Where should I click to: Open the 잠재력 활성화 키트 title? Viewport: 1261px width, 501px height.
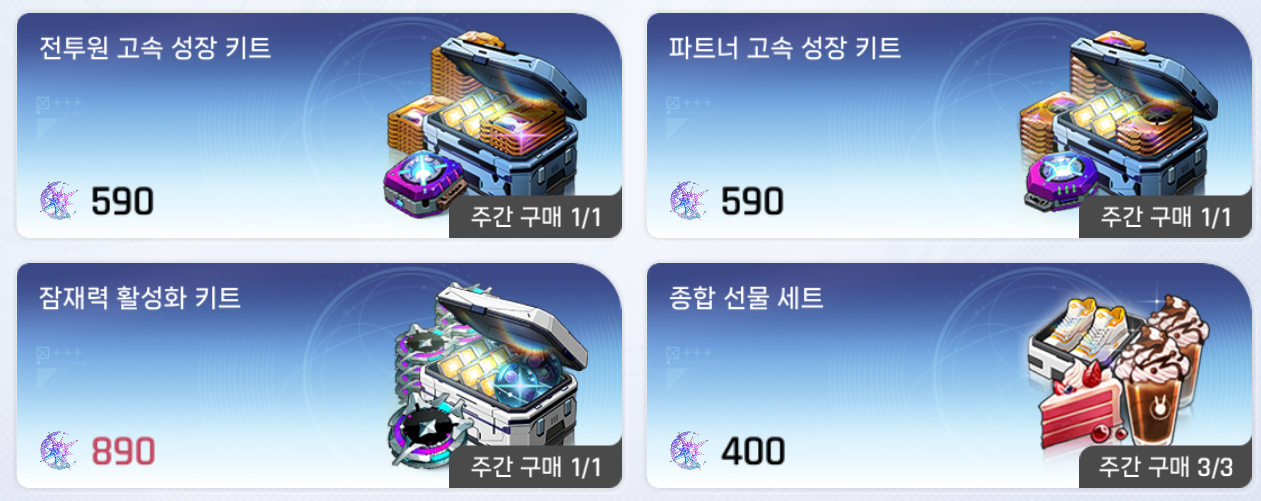[140, 297]
